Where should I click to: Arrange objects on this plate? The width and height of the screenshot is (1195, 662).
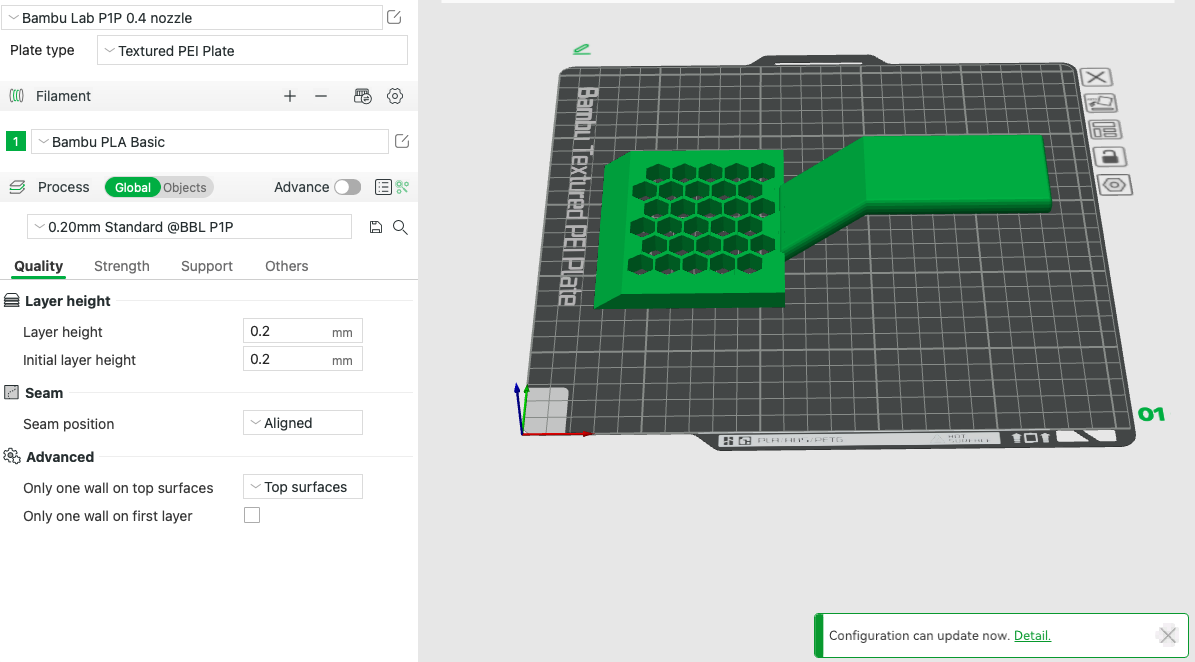click(1104, 130)
